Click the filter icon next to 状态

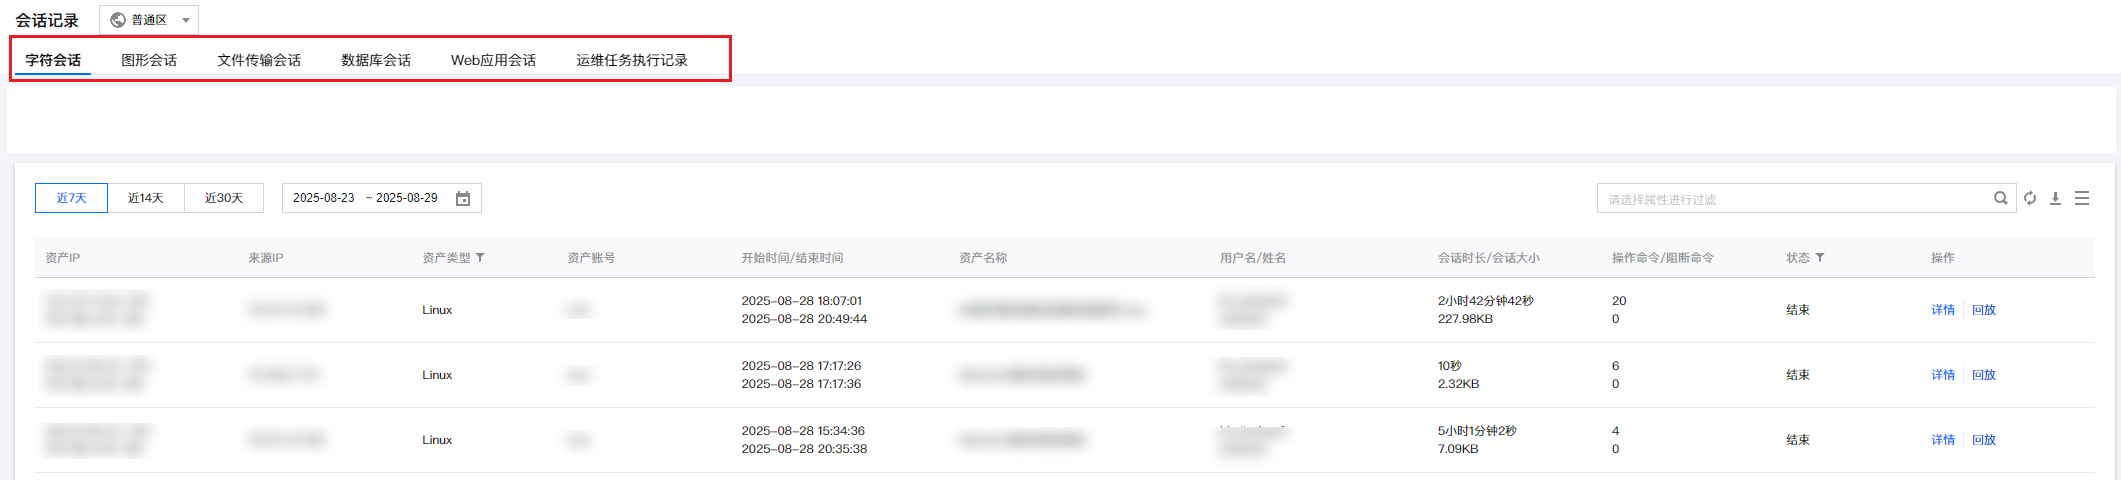tap(1820, 258)
